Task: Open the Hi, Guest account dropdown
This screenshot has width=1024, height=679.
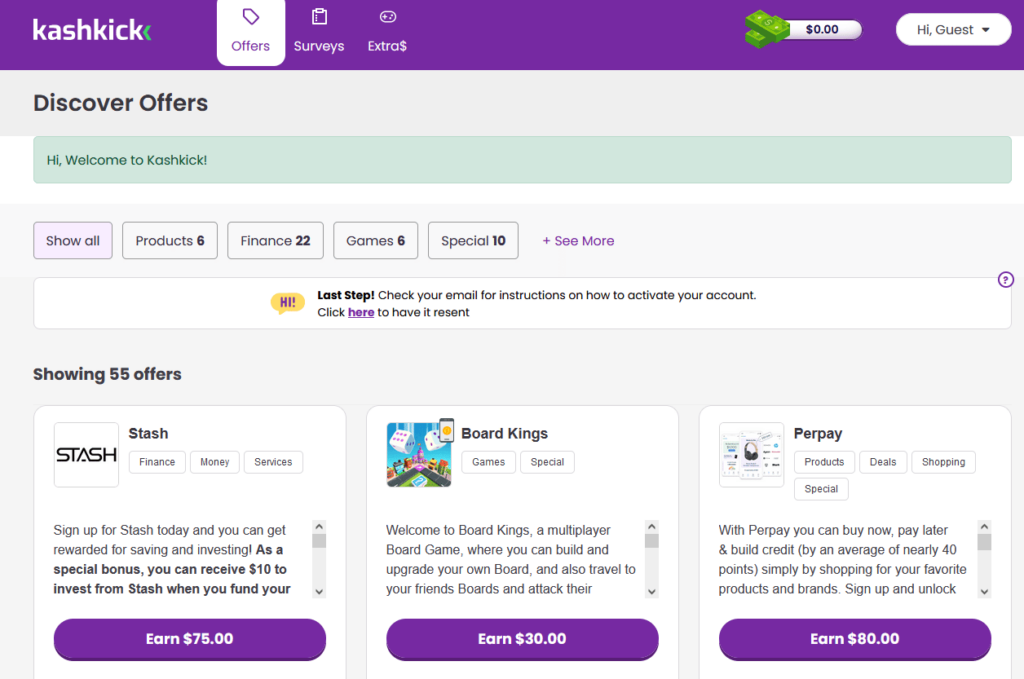Action: pyautogui.click(x=953, y=29)
